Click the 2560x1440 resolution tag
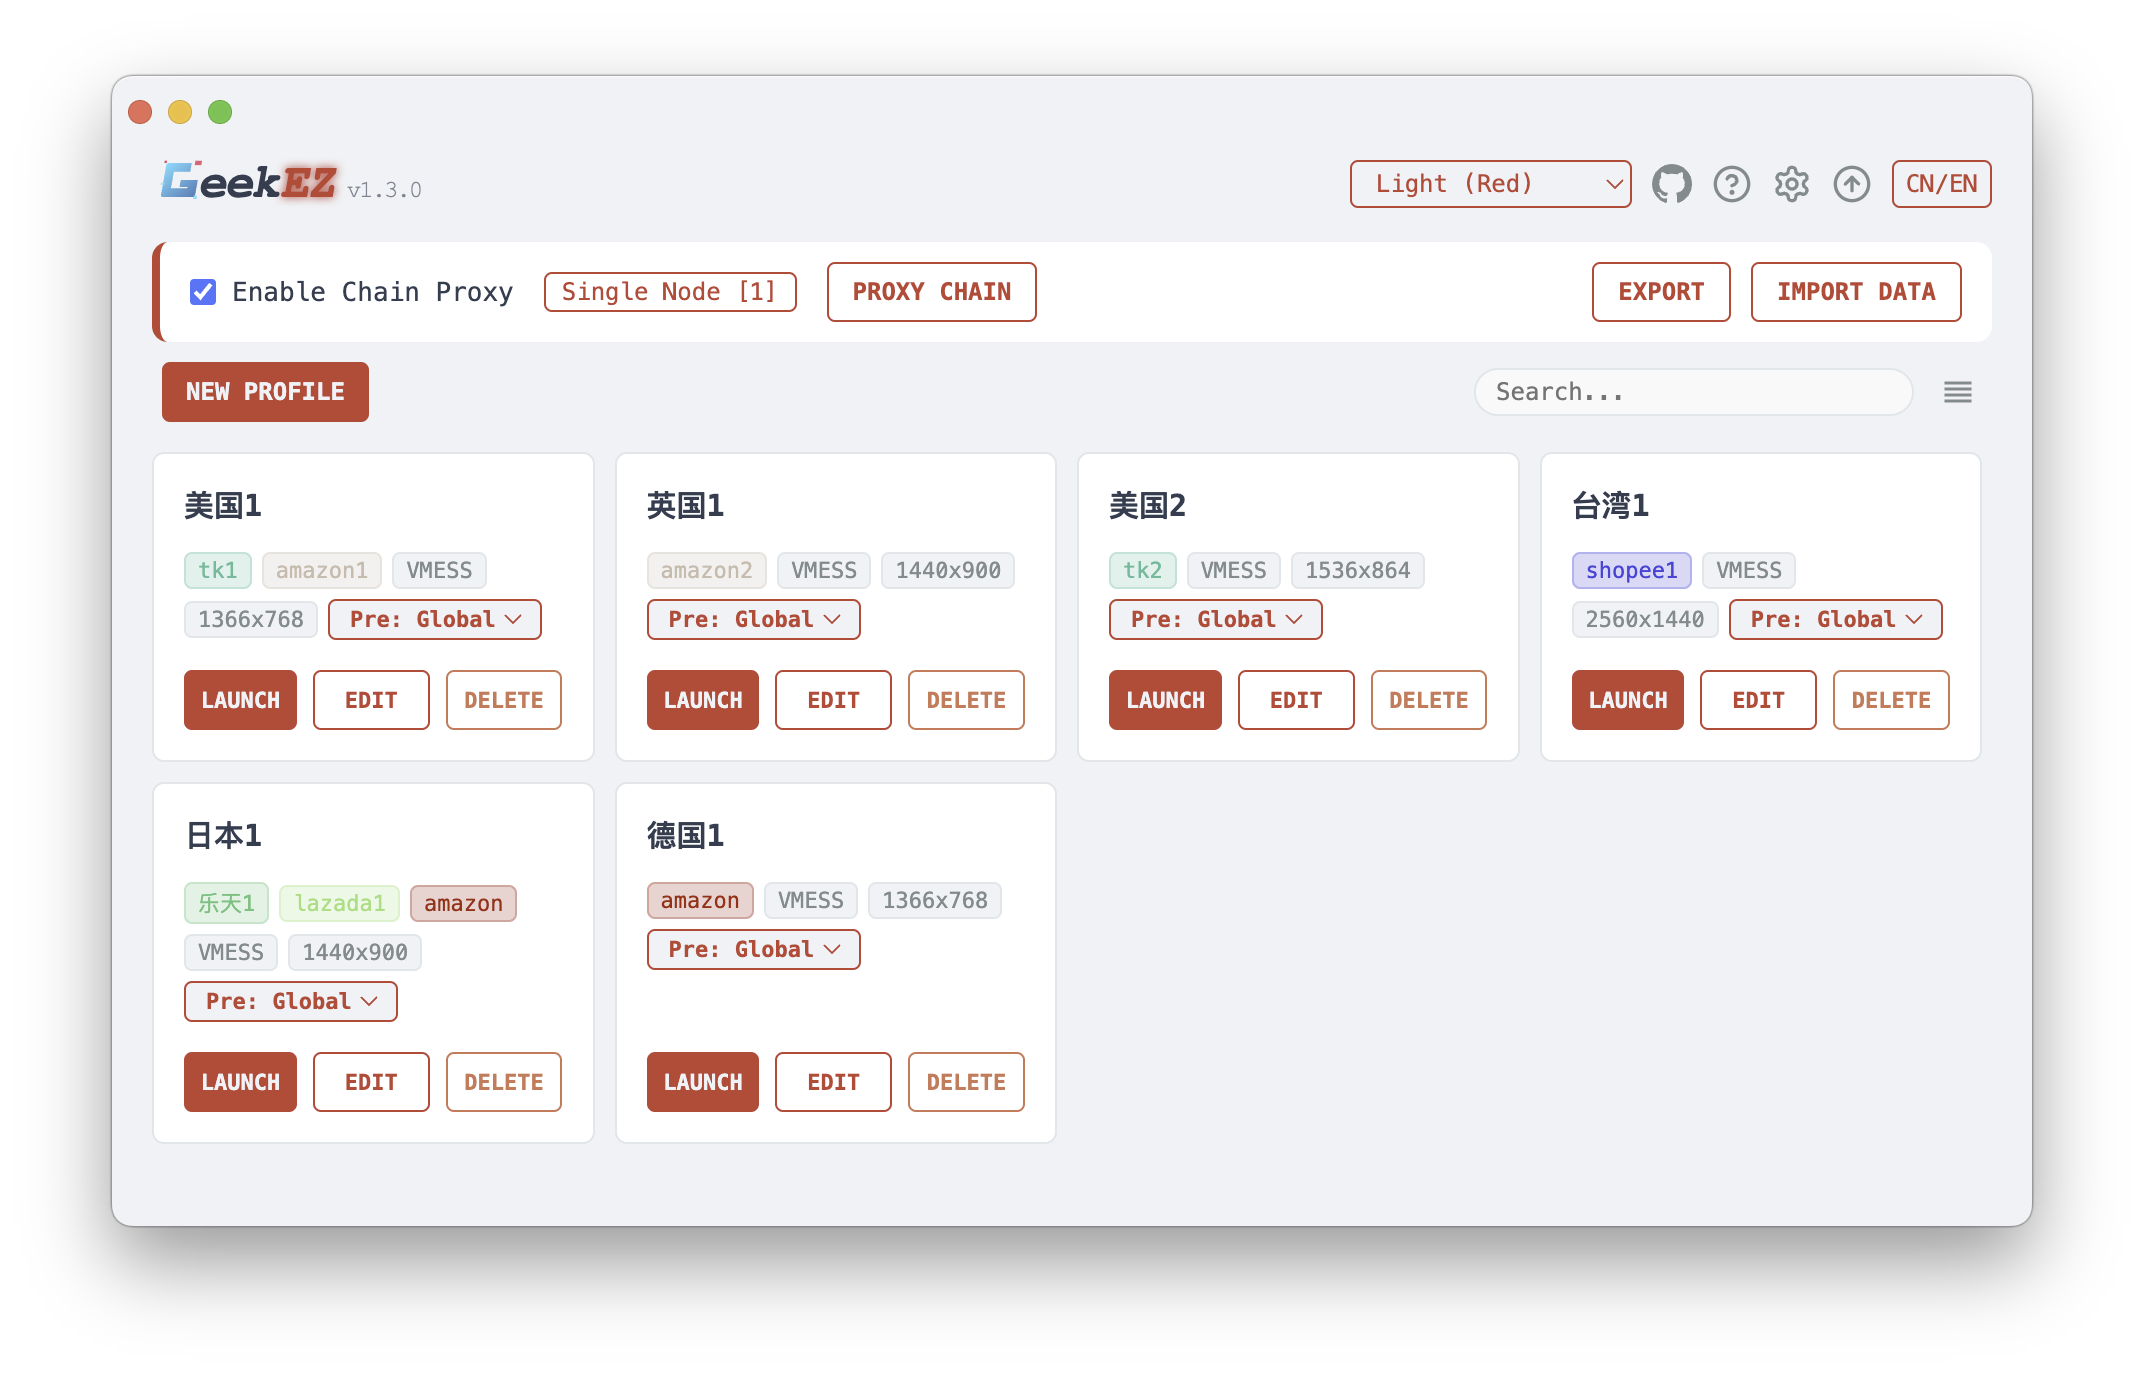2144x1374 pixels. coord(1644,619)
